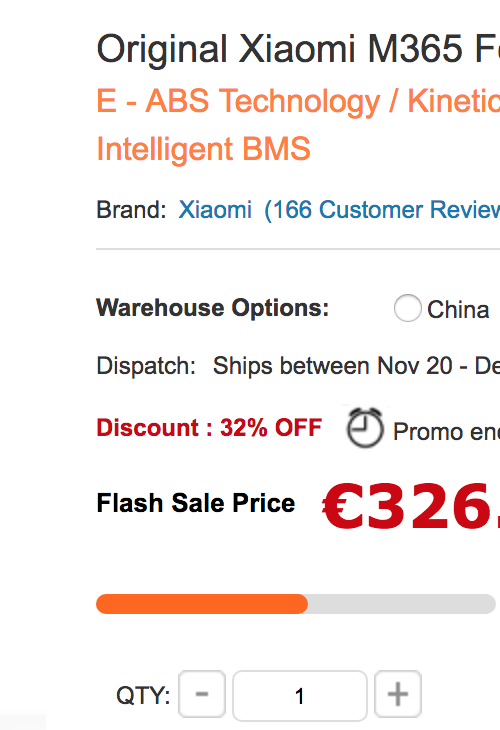The image size is (500, 730).
Task: Click the China warehouse option label
Action: click(458, 310)
